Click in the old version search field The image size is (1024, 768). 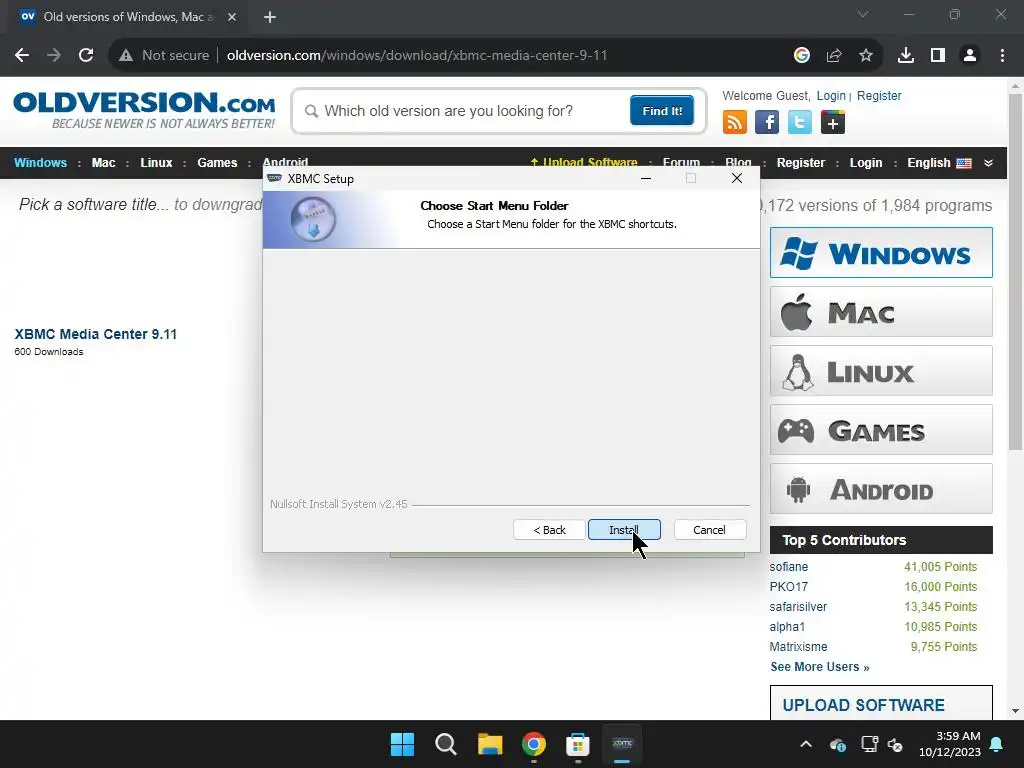coord(464,111)
